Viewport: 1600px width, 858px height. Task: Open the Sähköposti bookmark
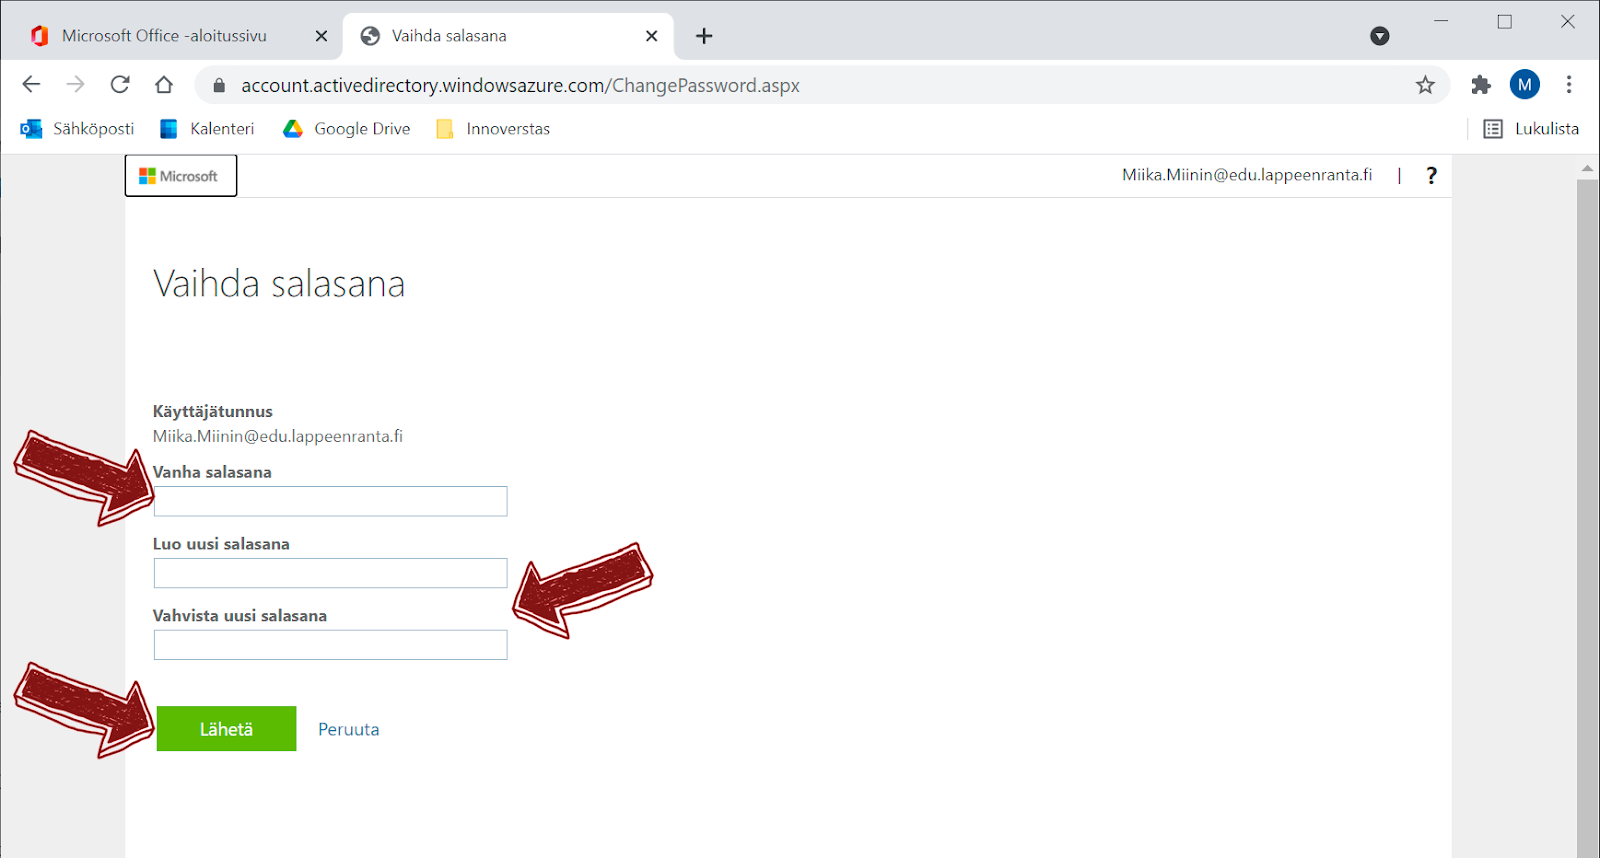pos(78,129)
